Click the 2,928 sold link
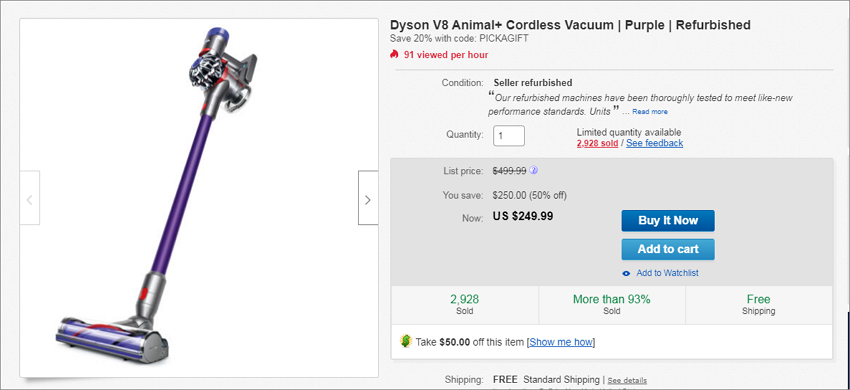Viewport: 850px width, 390px height. tap(597, 143)
